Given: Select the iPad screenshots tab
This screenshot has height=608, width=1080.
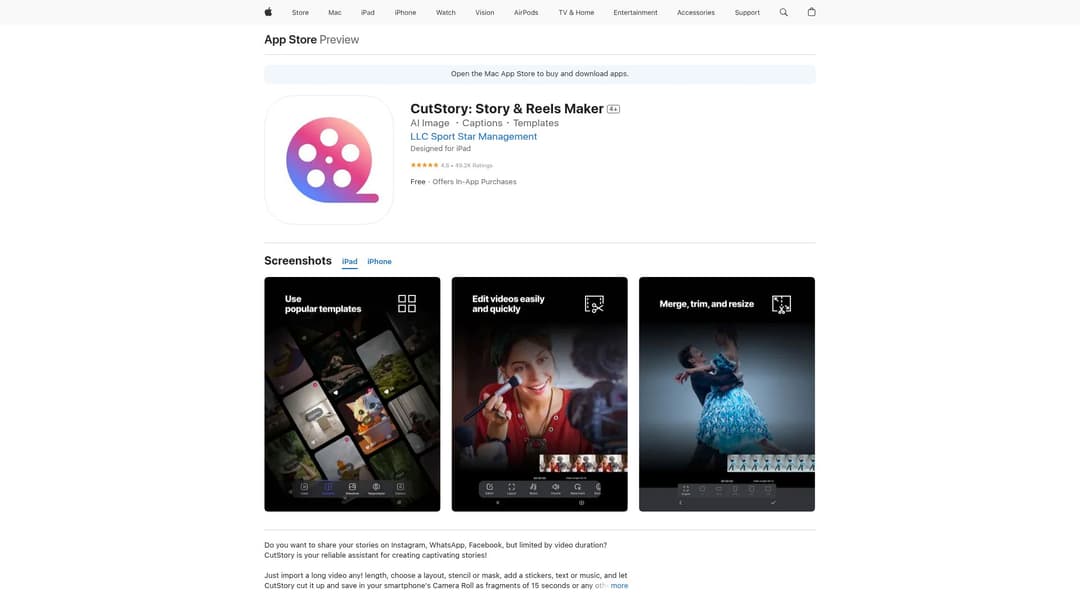Looking at the screenshot, I should click(350, 262).
